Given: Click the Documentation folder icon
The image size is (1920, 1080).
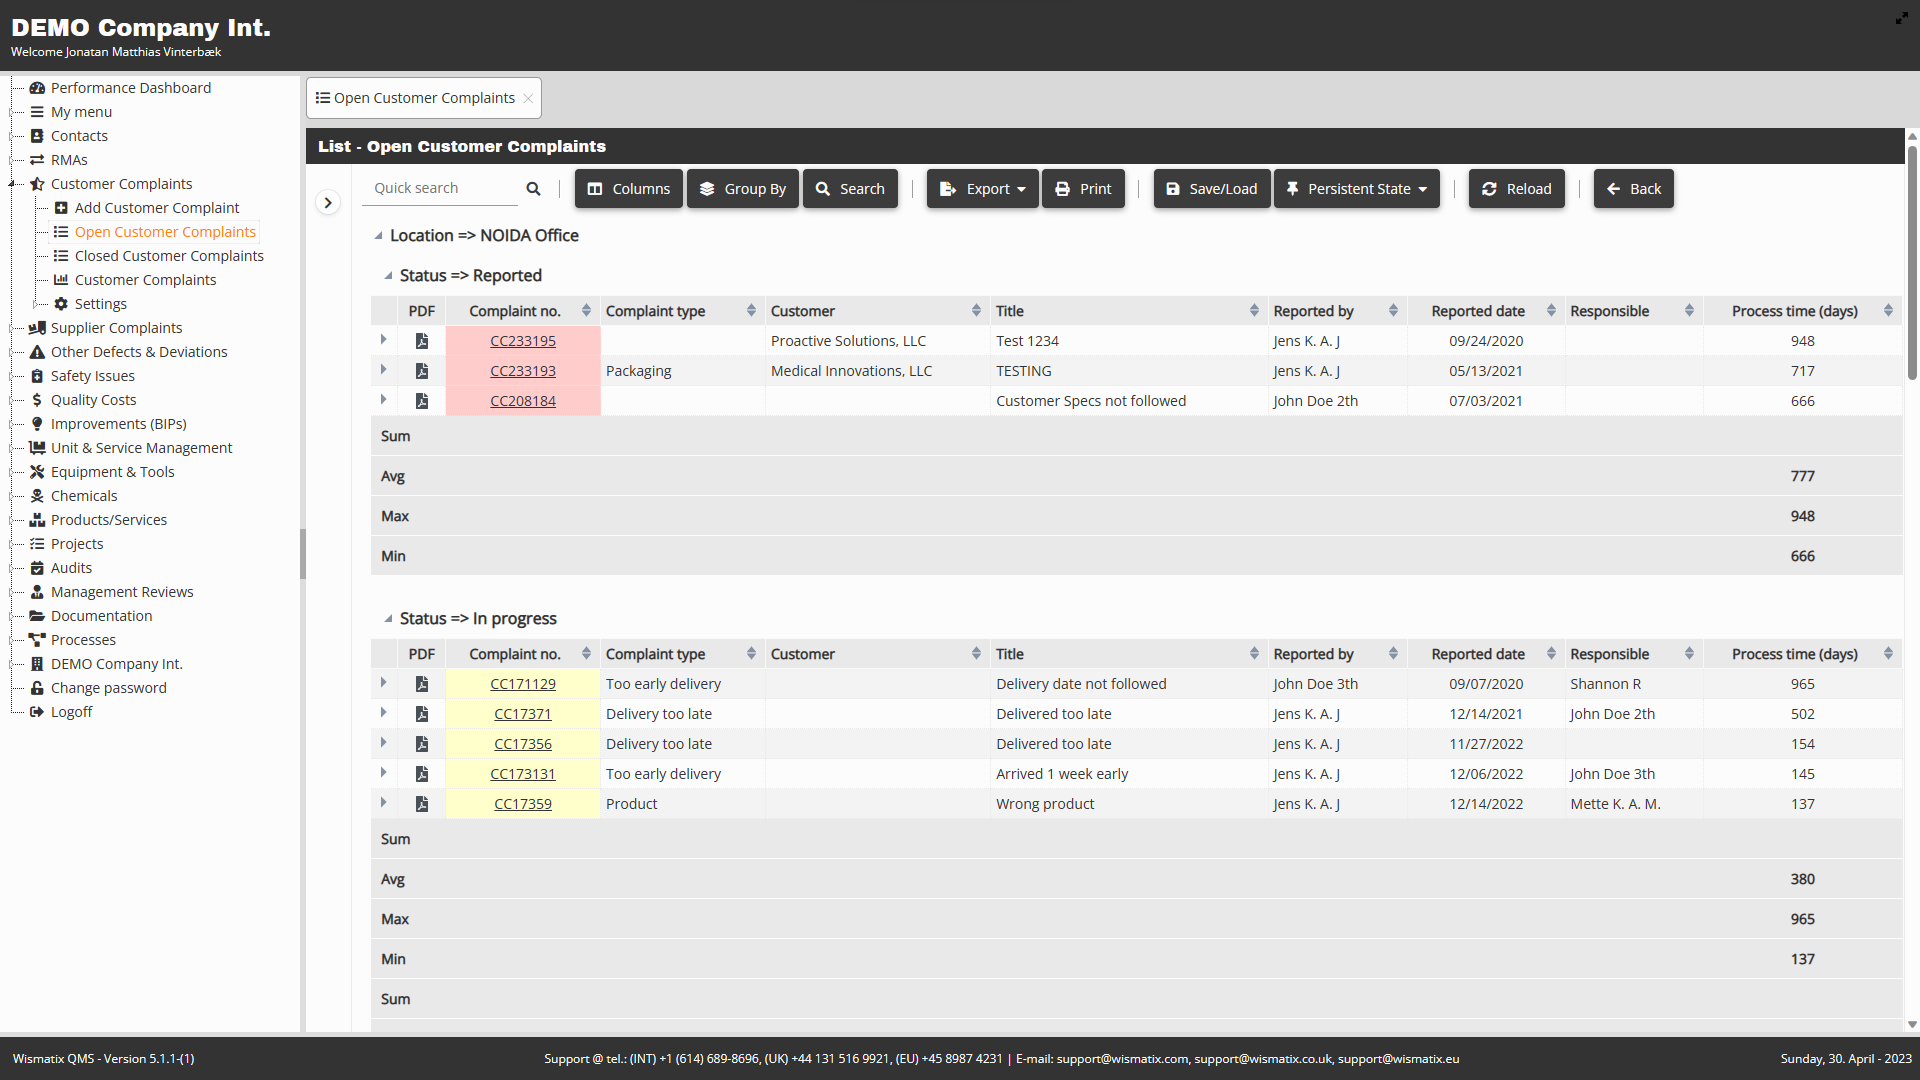Looking at the screenshot, I should click(x=37, y=616).
